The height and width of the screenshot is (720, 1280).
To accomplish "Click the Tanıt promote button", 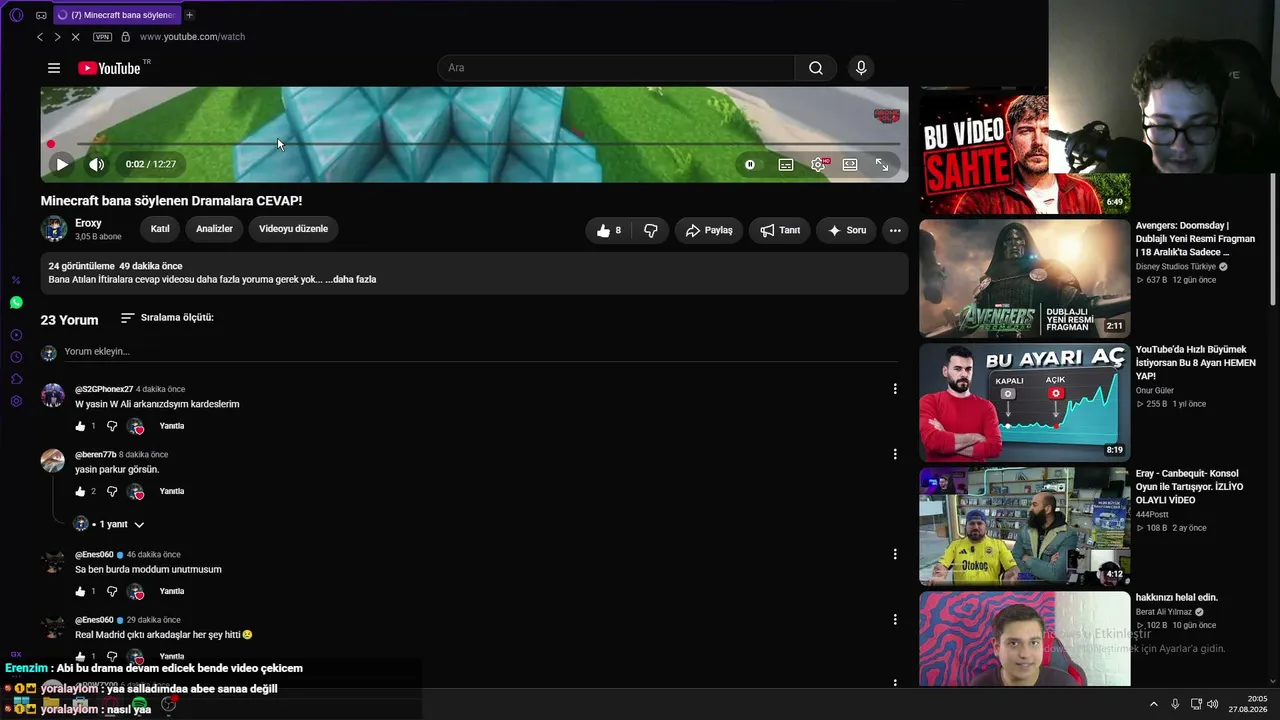I will pyautogui.click(x=780, y=230).
